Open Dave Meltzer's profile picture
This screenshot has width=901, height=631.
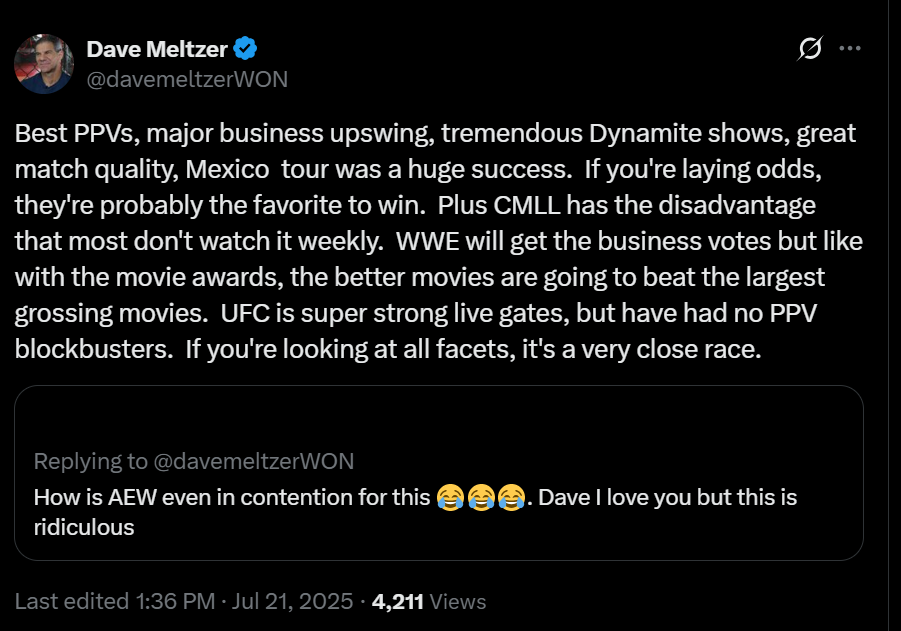(44, 63)
